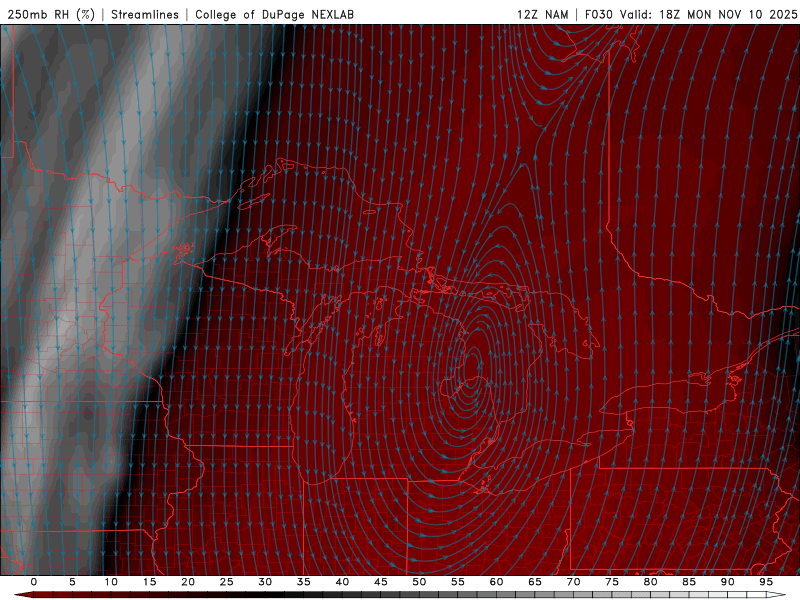Click the color scale label "0"
Image resolution: width=800 pixels, height=600 pixels.
click(x=34, y=582)
